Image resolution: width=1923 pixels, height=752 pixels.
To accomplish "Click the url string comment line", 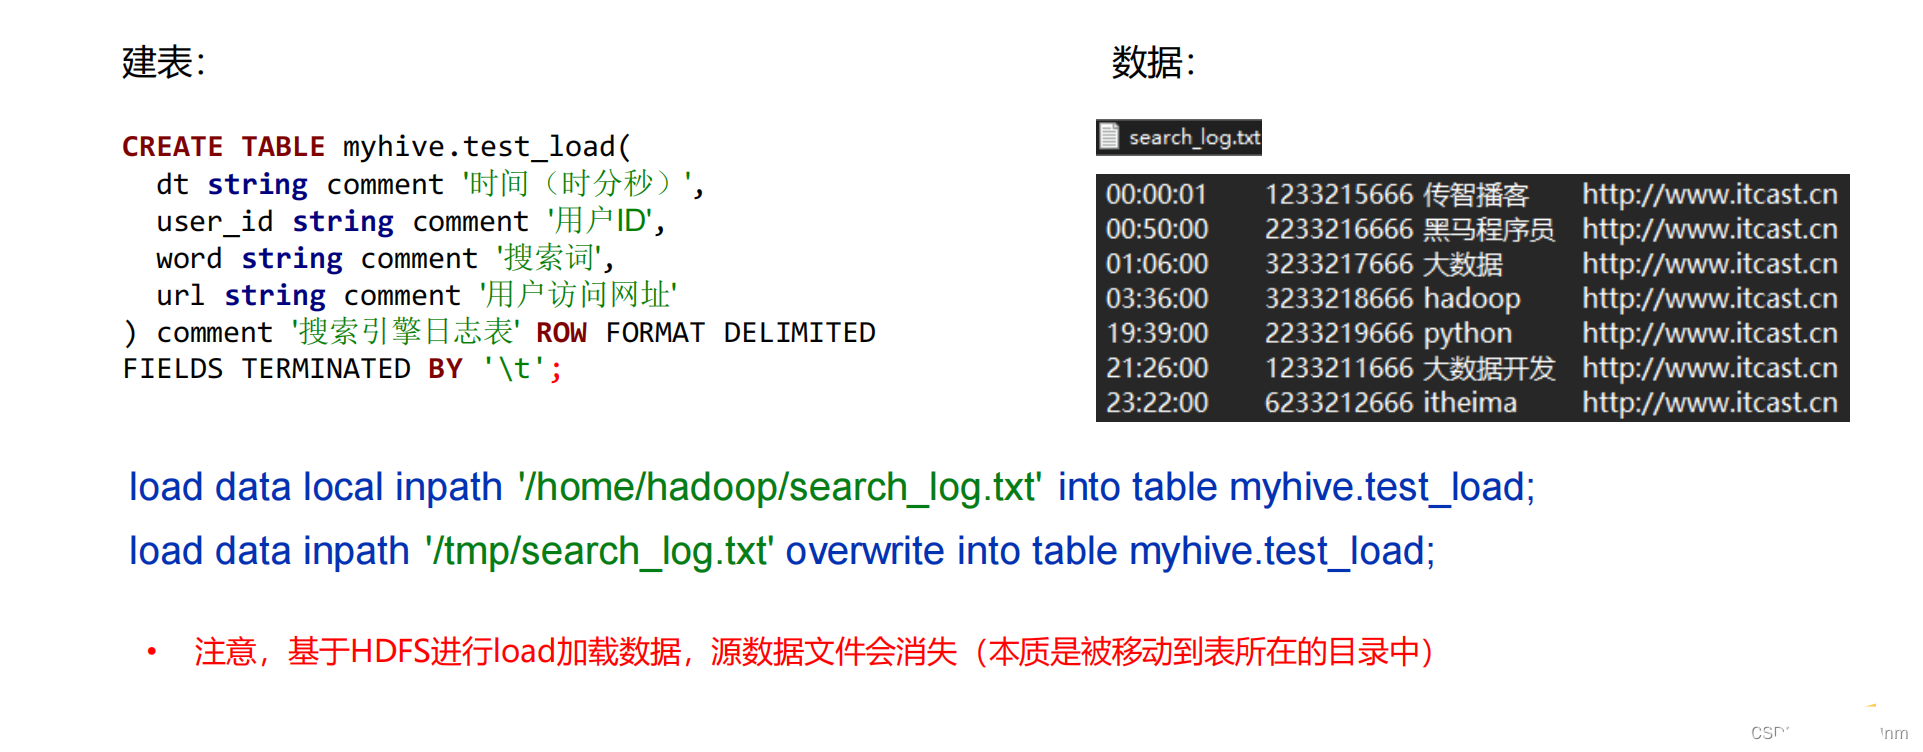I will click(x=417, y=295).
